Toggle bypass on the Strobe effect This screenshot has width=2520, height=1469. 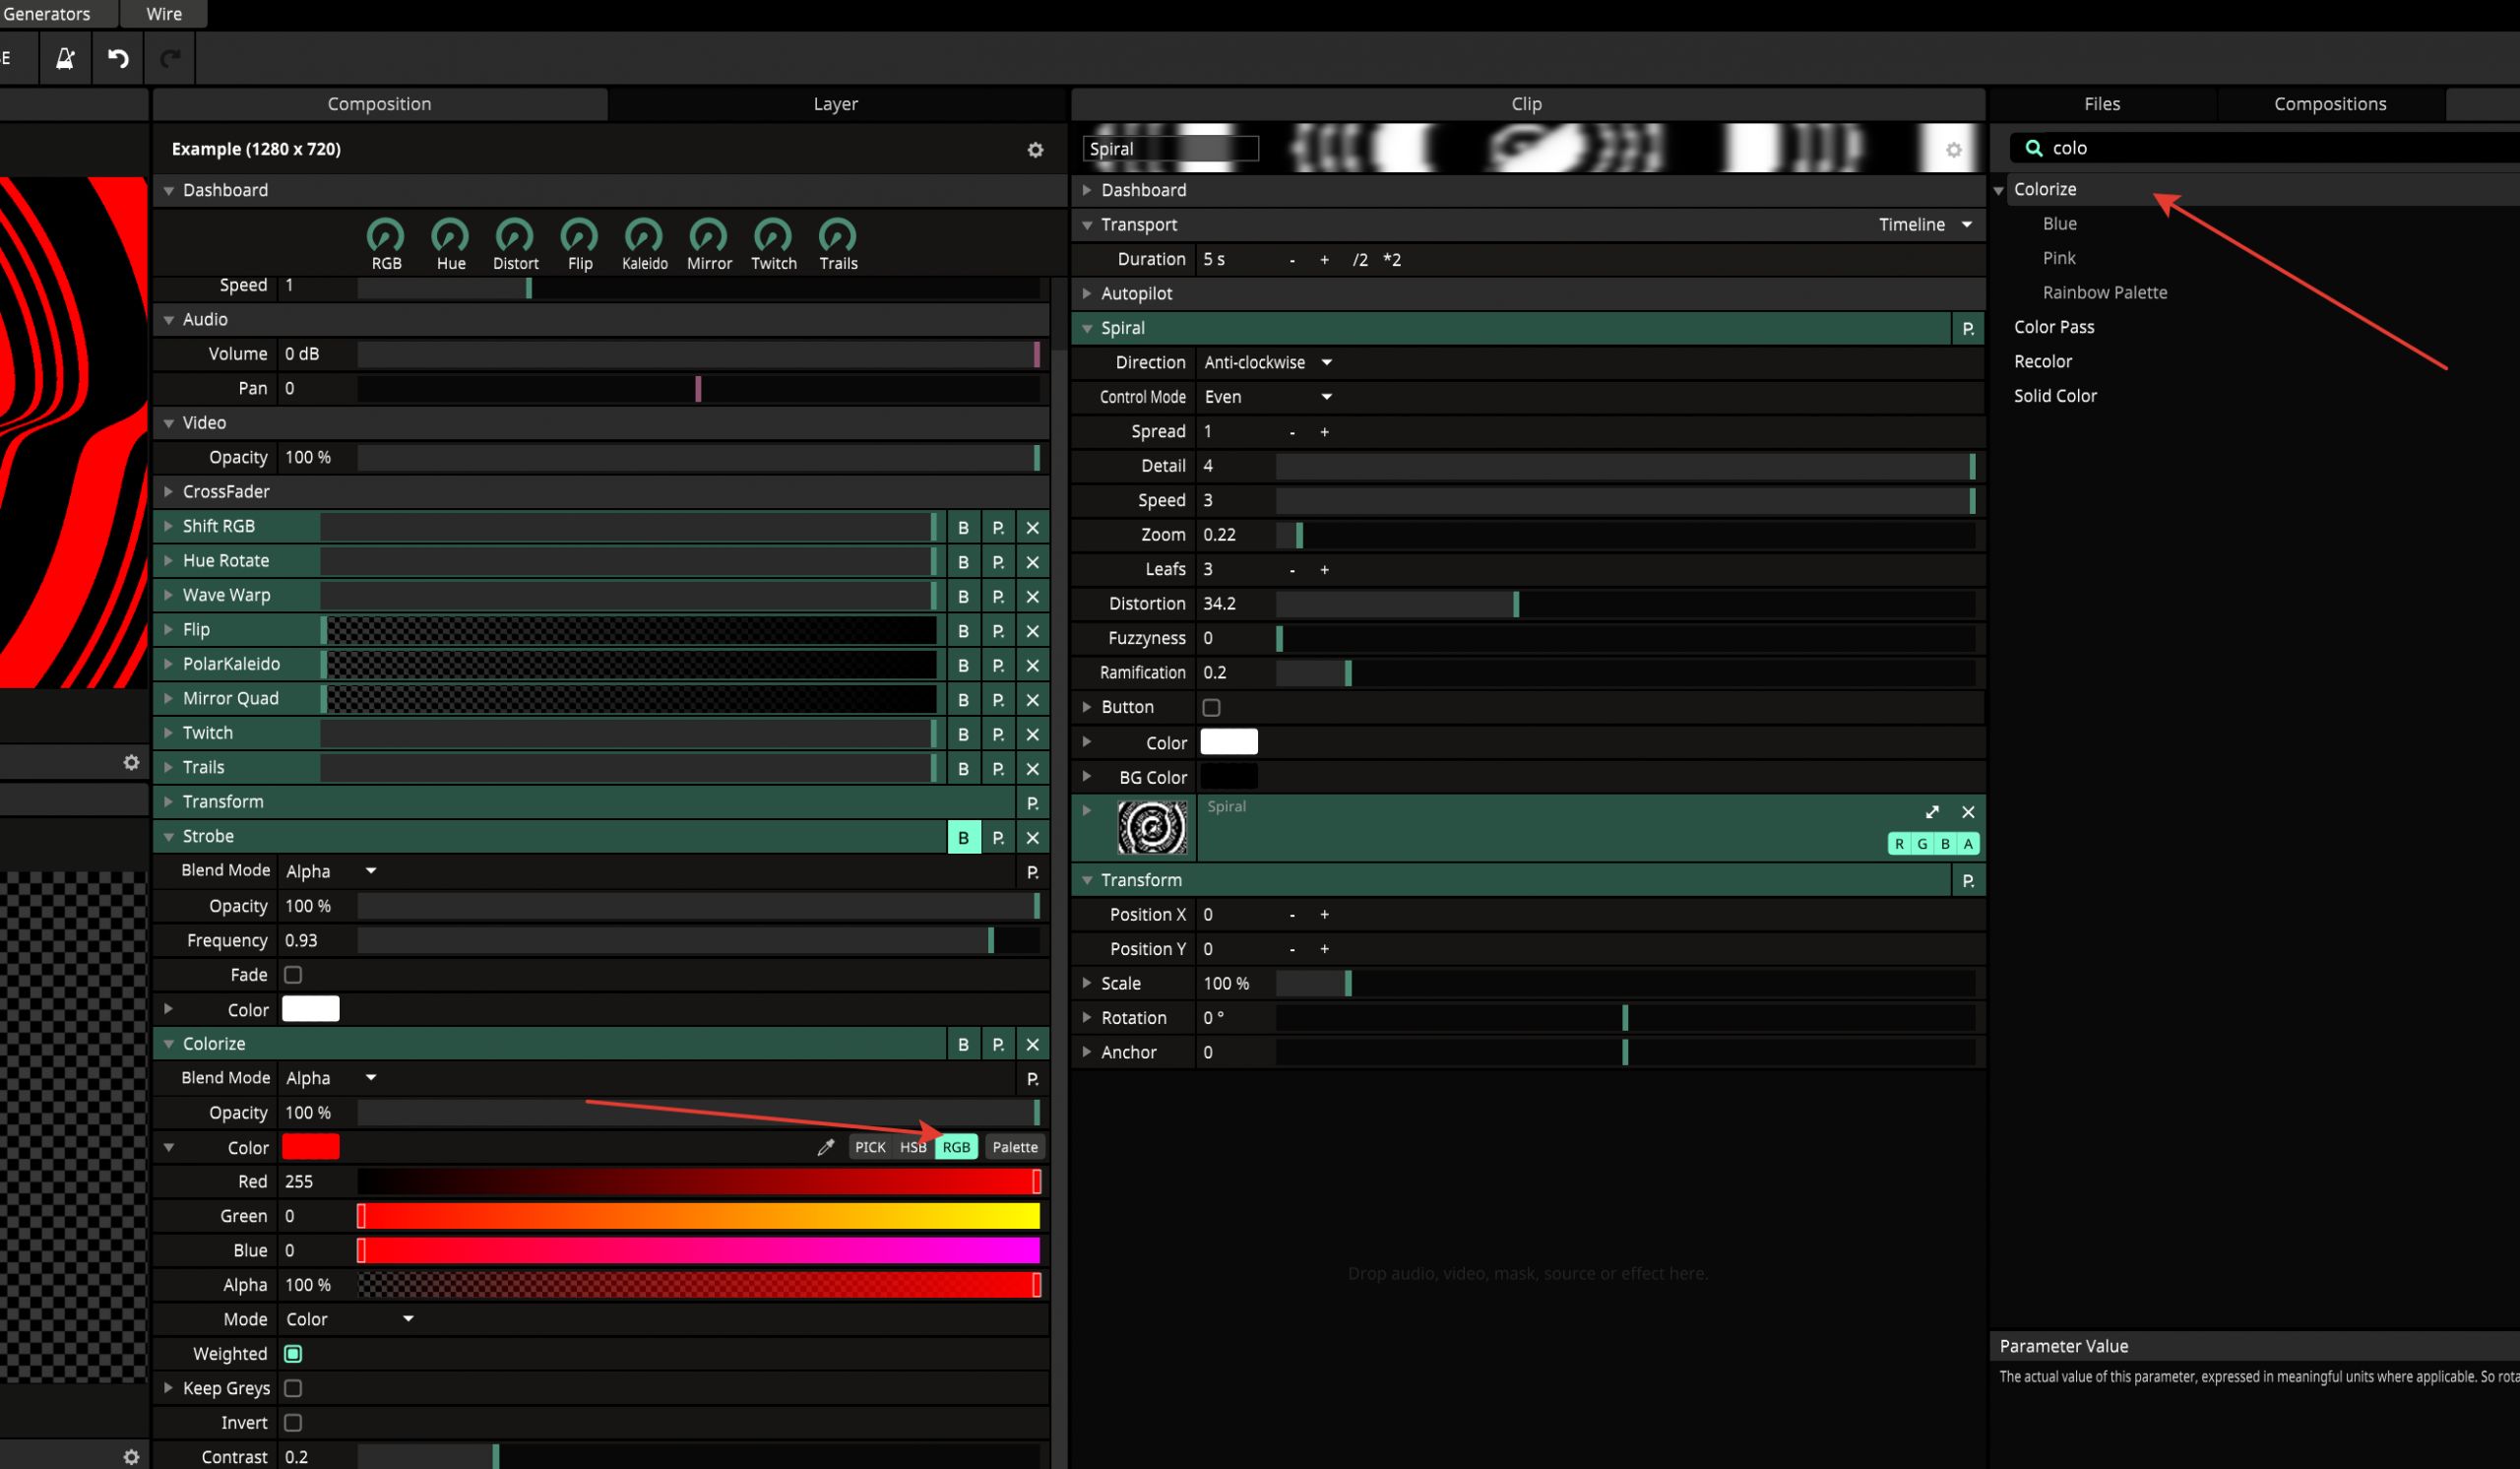click(963, 837)
